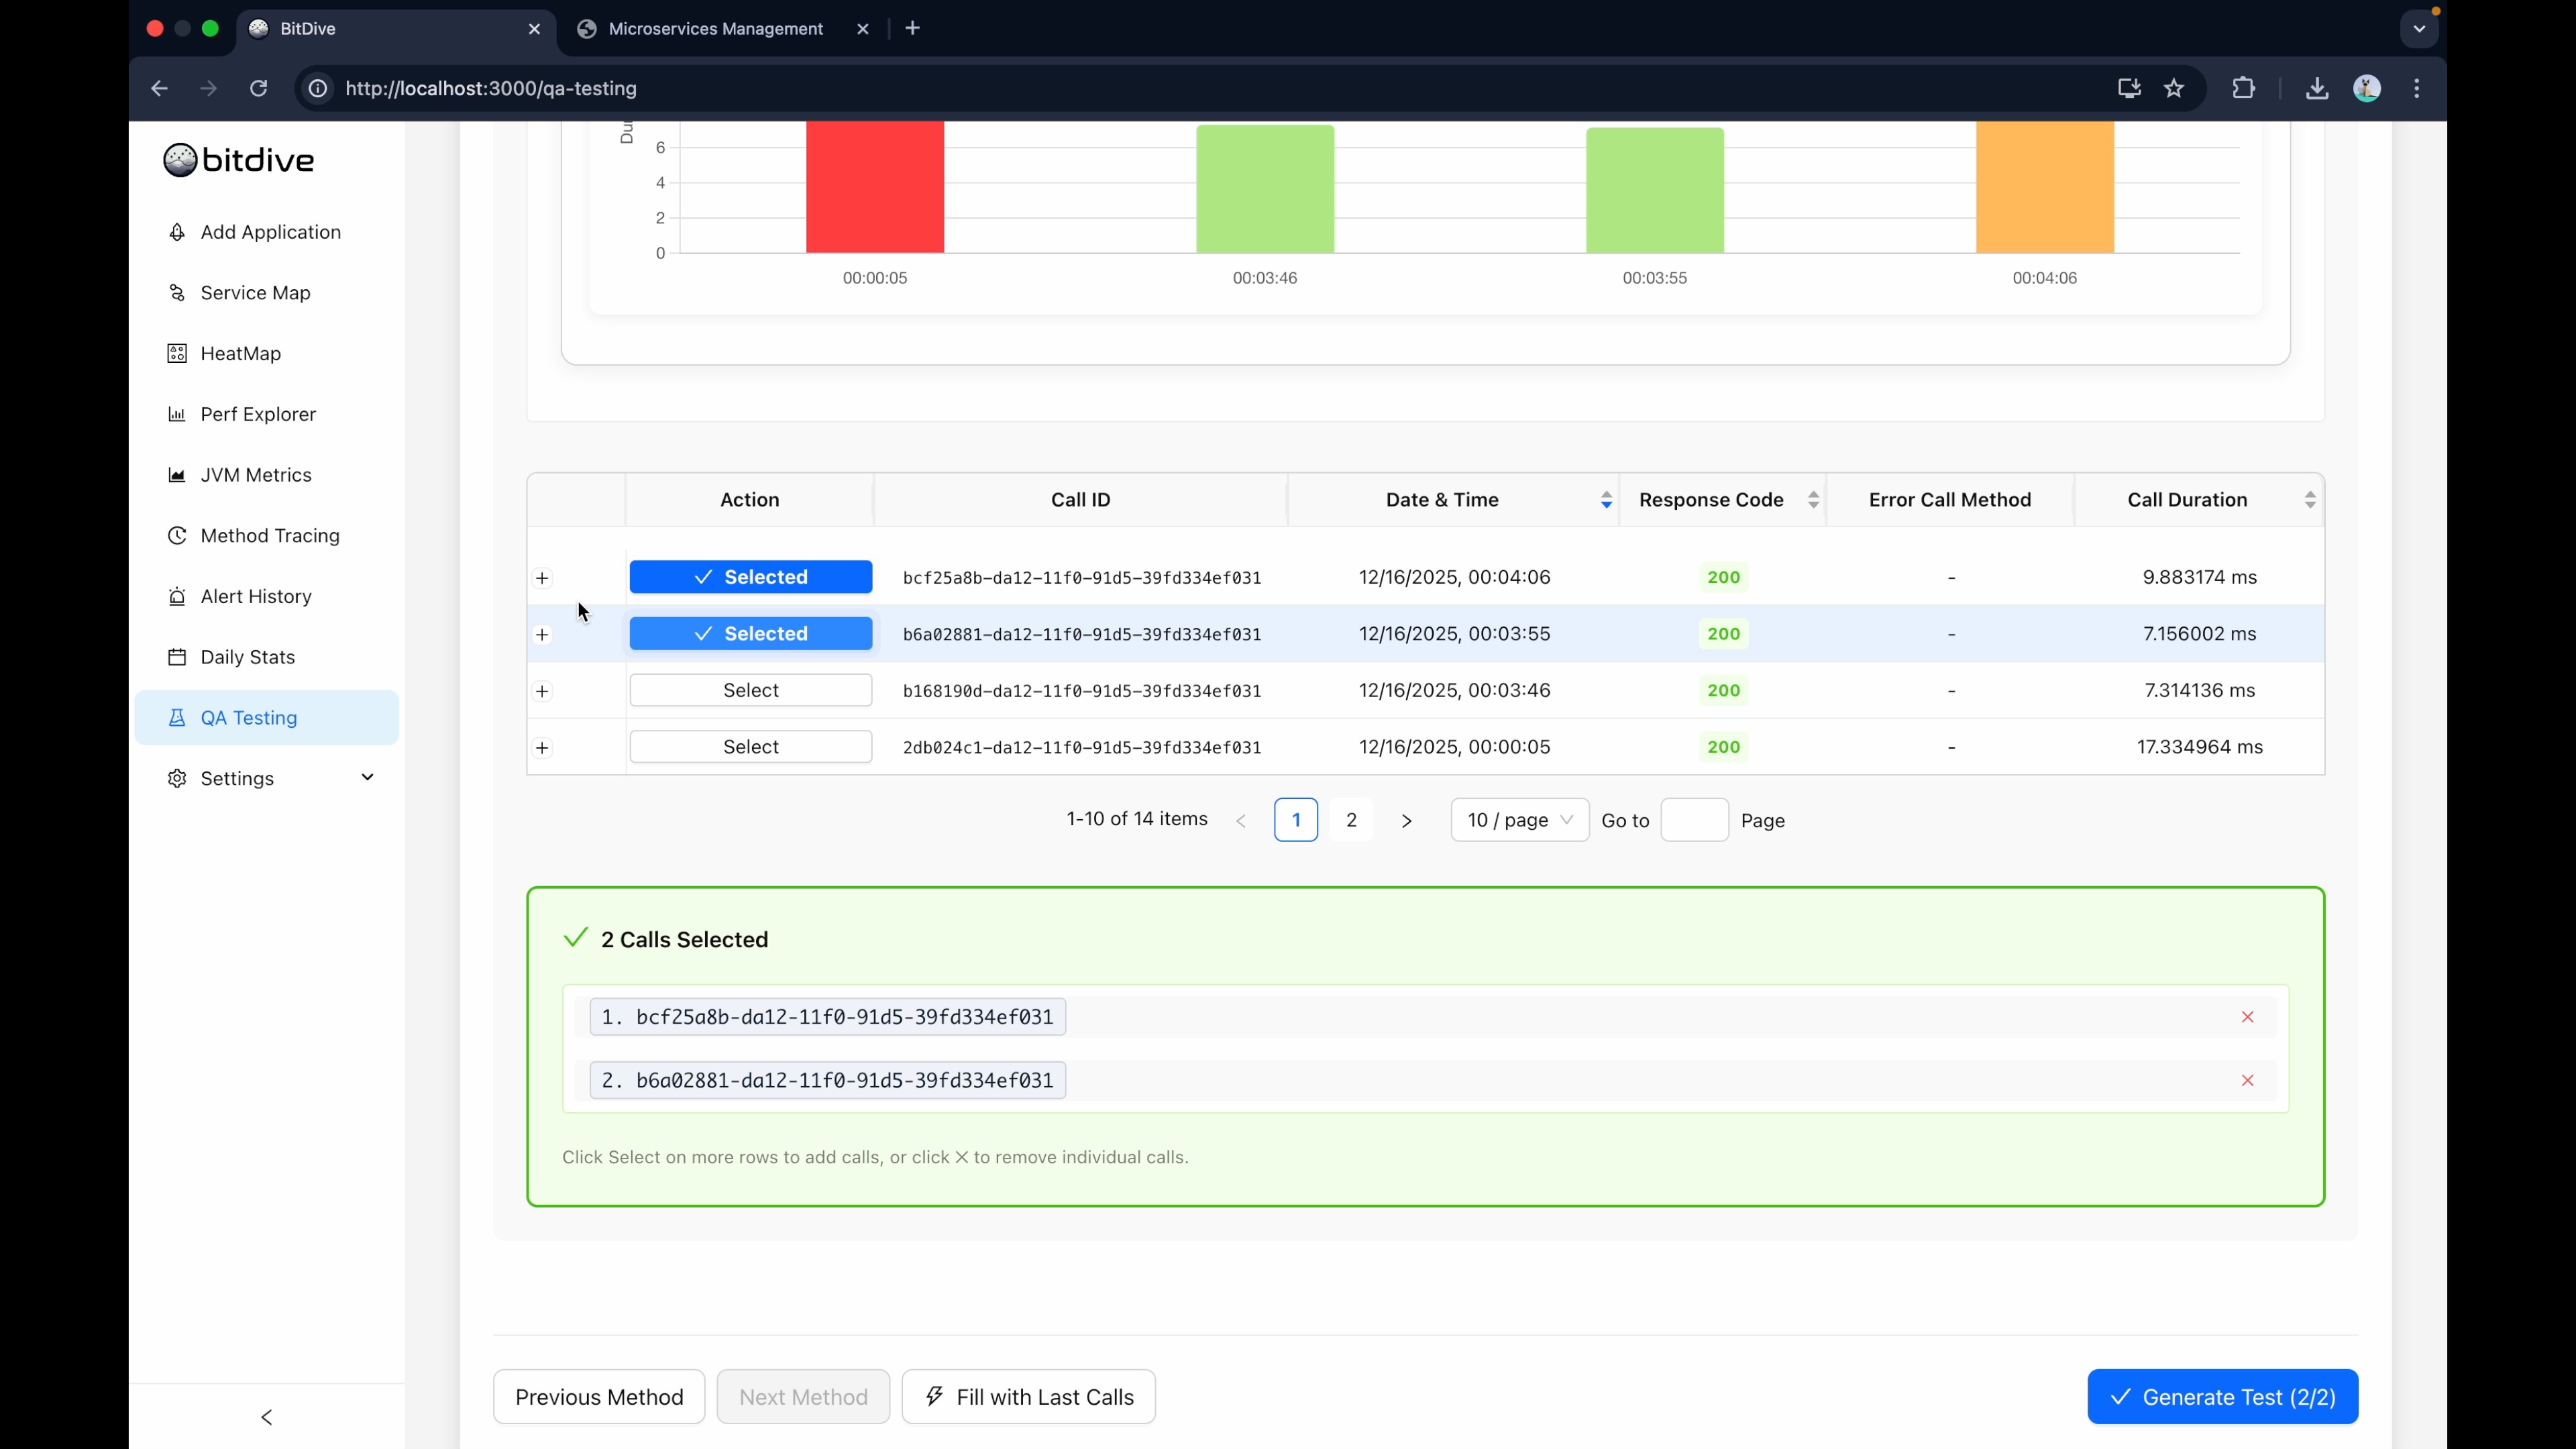Image resolution: width=2576 pixels, height=1449 pixels.
Task: Expand the Settings sidebar item
Action: pos(236,778)
